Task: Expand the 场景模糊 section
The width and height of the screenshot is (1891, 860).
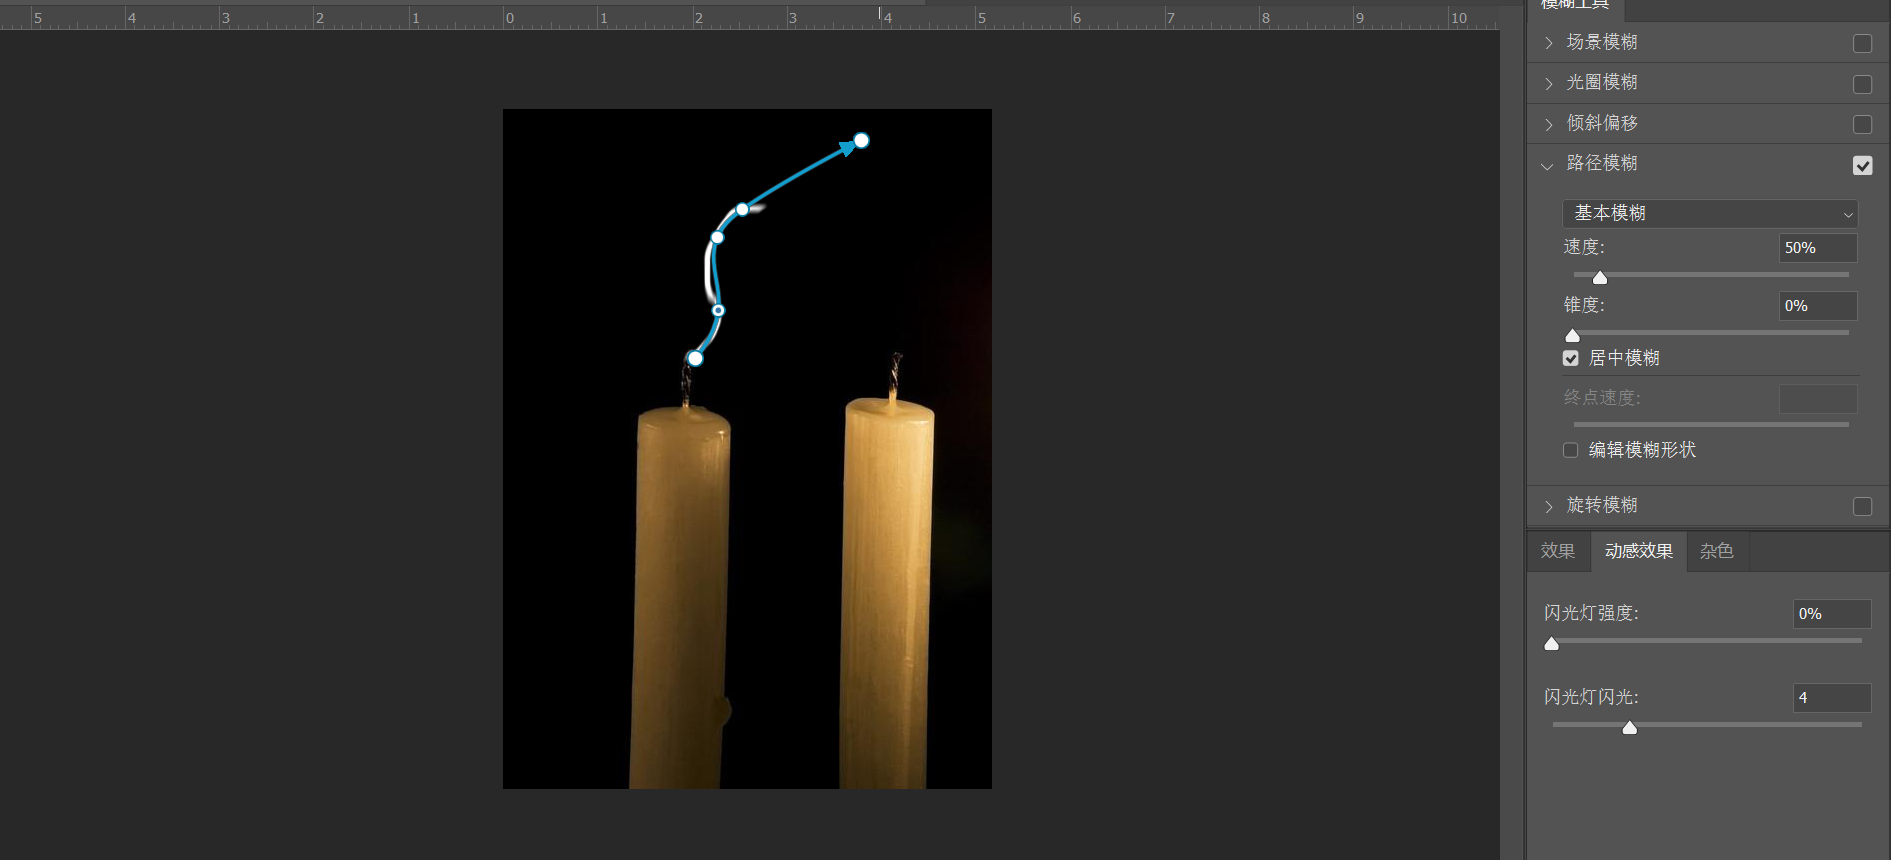Action: tap(1548, 43)
